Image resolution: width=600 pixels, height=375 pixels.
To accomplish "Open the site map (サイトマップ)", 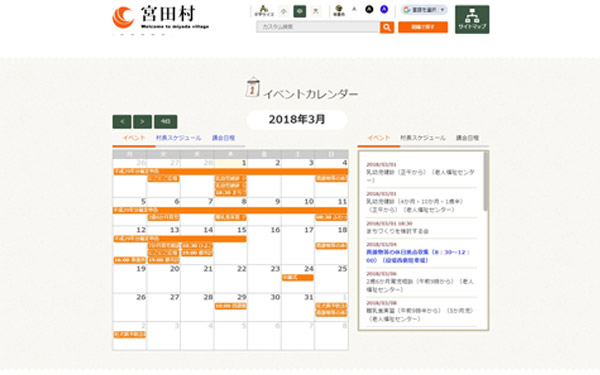I will coord(472,20).
